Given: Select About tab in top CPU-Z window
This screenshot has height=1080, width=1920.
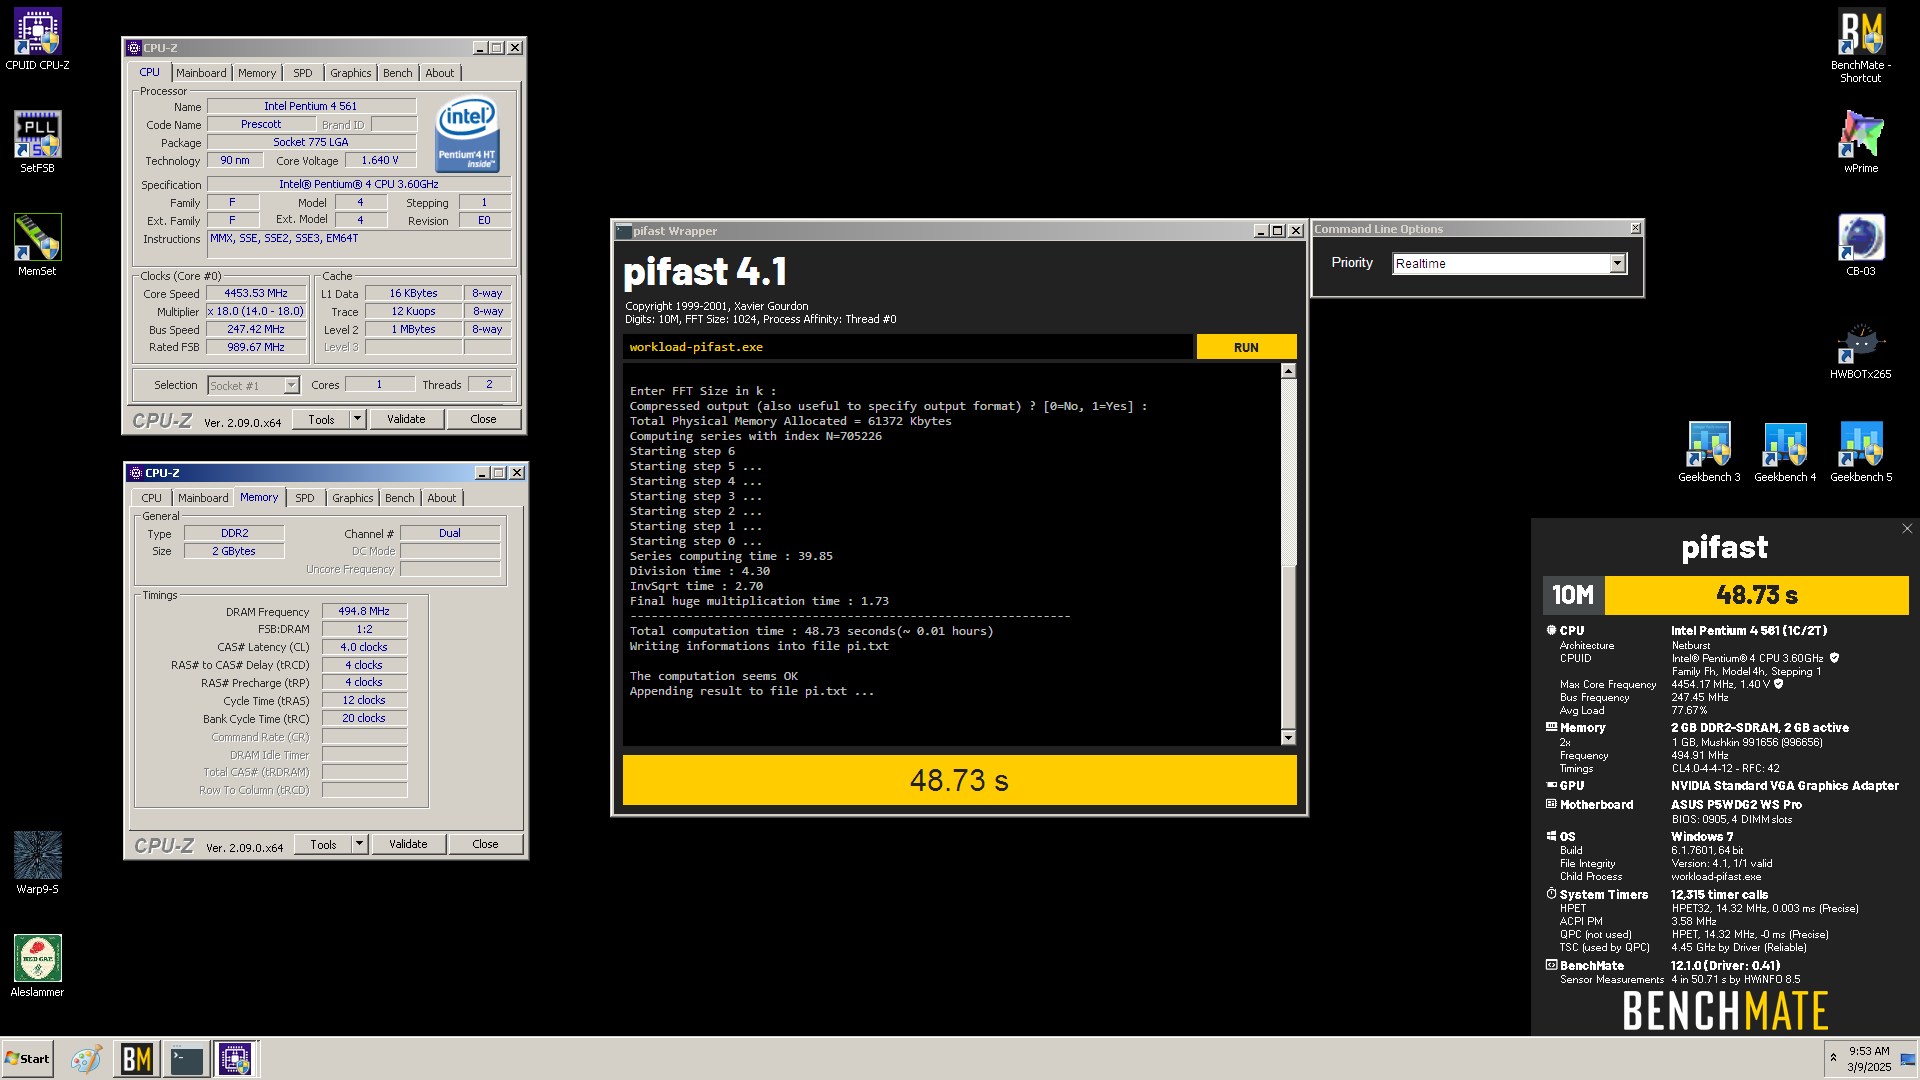Looking at the screenshot, I should click(x=440, y=73).
